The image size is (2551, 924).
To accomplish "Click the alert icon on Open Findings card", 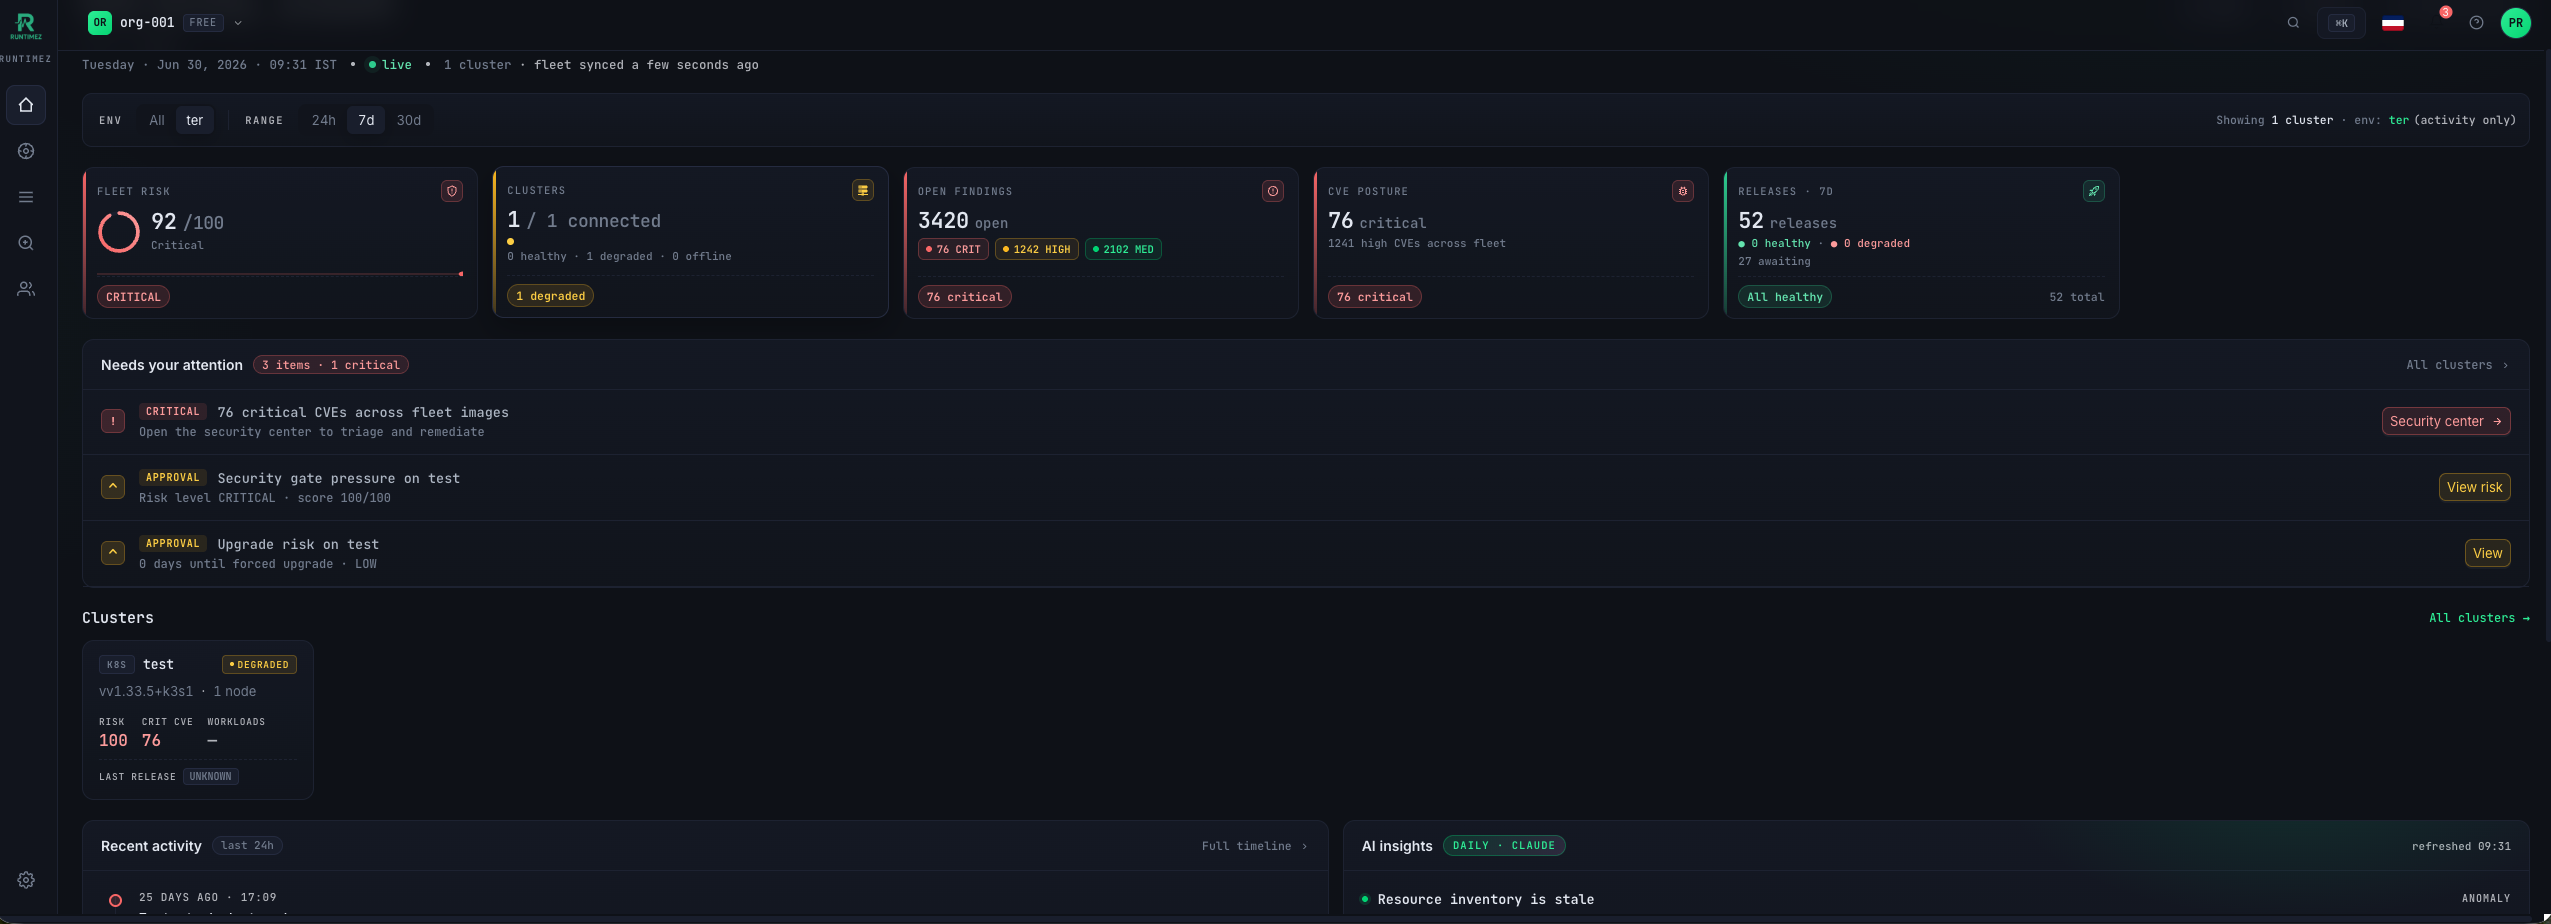I will point(1273,191).
